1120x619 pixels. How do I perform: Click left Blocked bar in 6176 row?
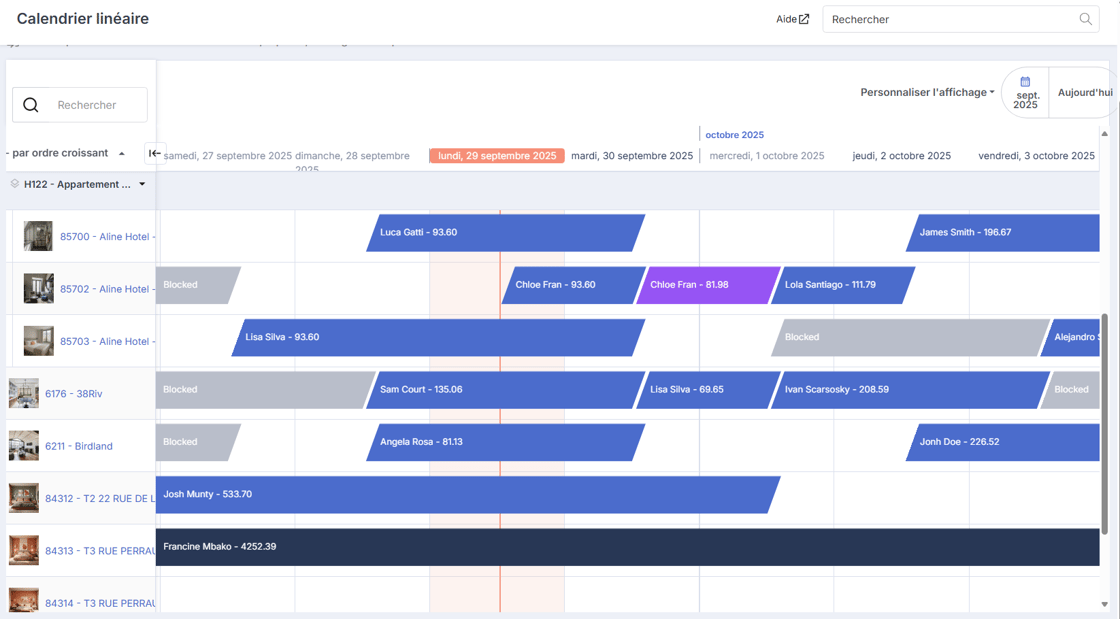coord(266,390)
